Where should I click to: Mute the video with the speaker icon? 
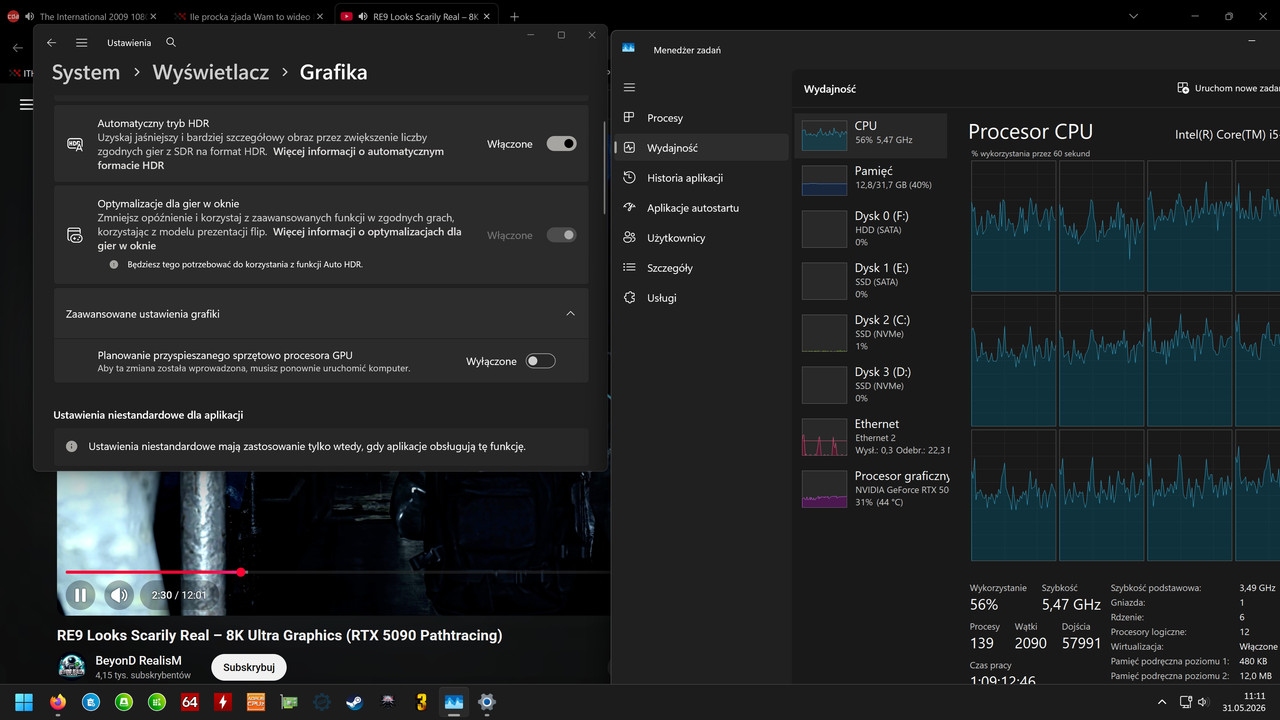tap(119, 595)
